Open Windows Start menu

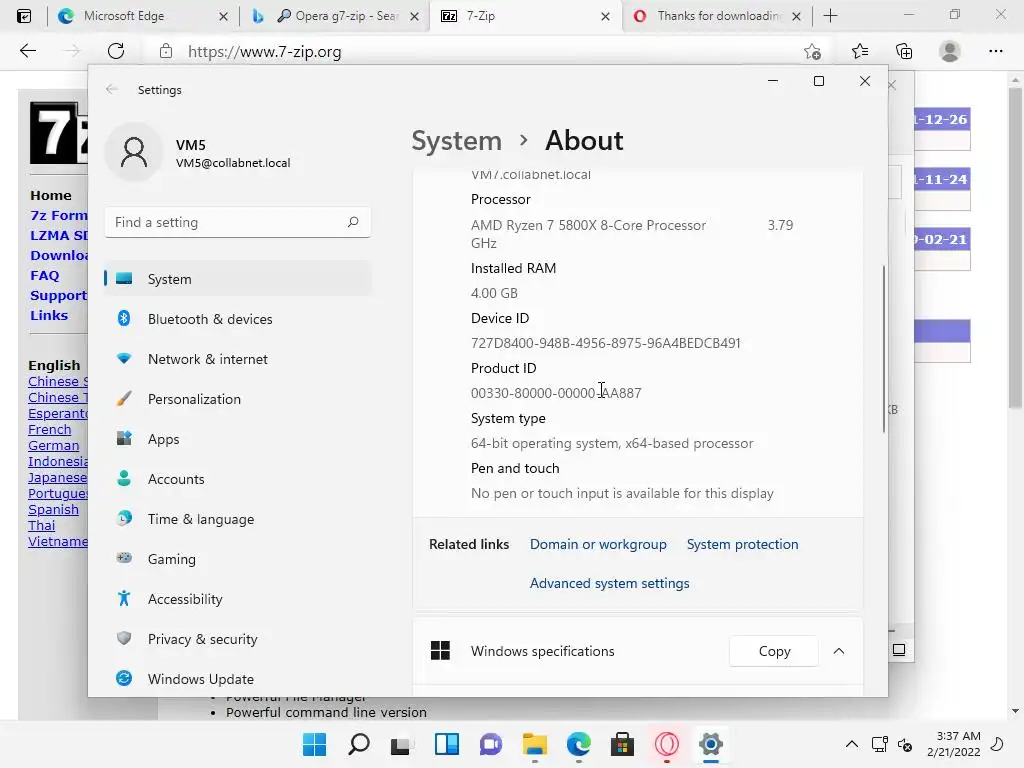315,744
